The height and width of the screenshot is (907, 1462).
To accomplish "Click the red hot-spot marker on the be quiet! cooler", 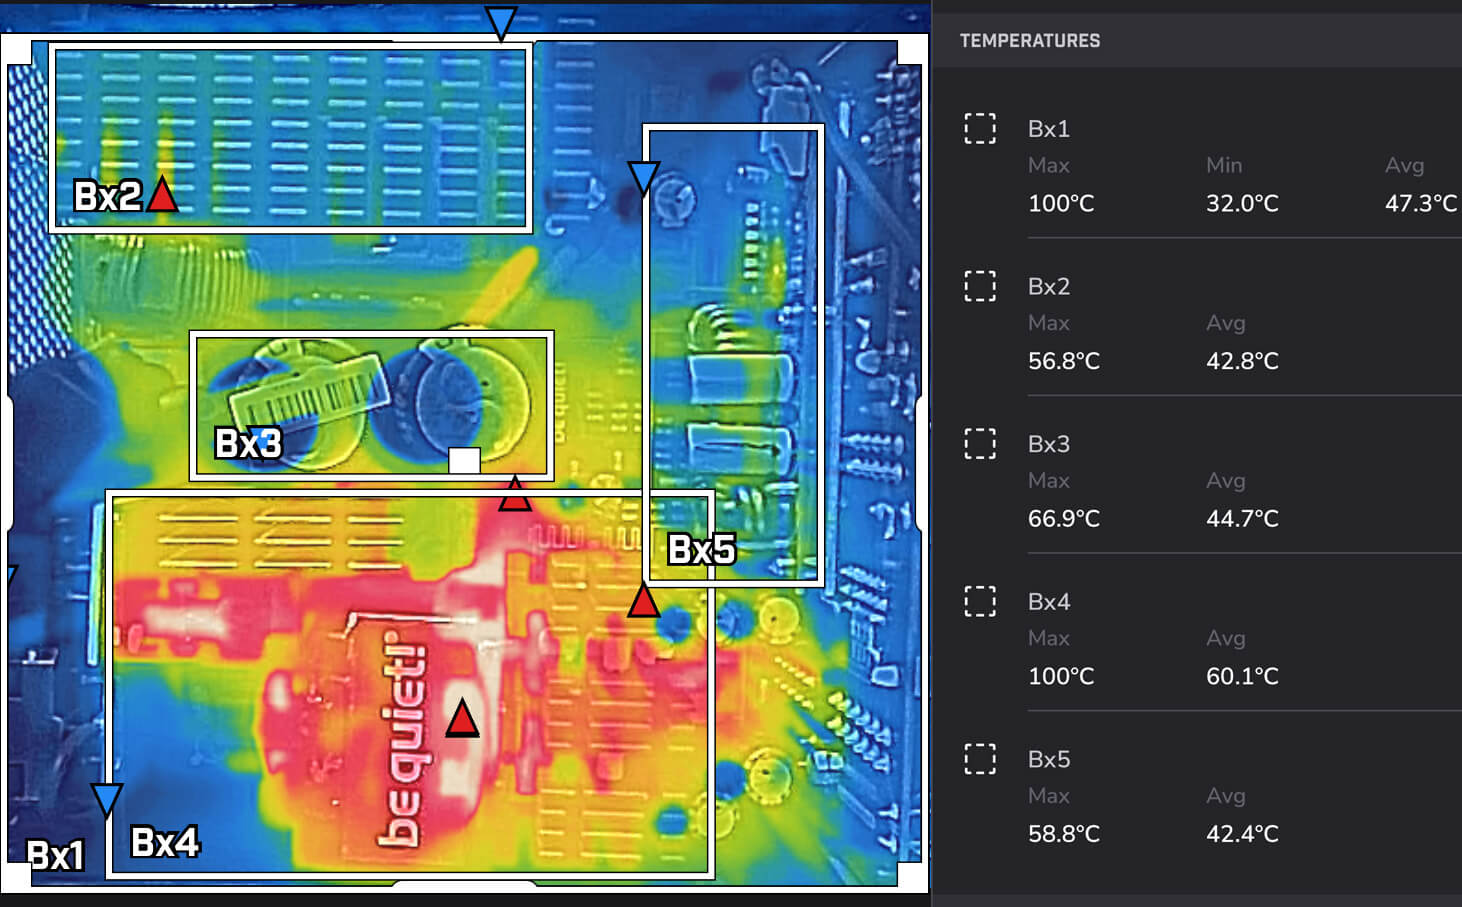I will click(462, 719).
